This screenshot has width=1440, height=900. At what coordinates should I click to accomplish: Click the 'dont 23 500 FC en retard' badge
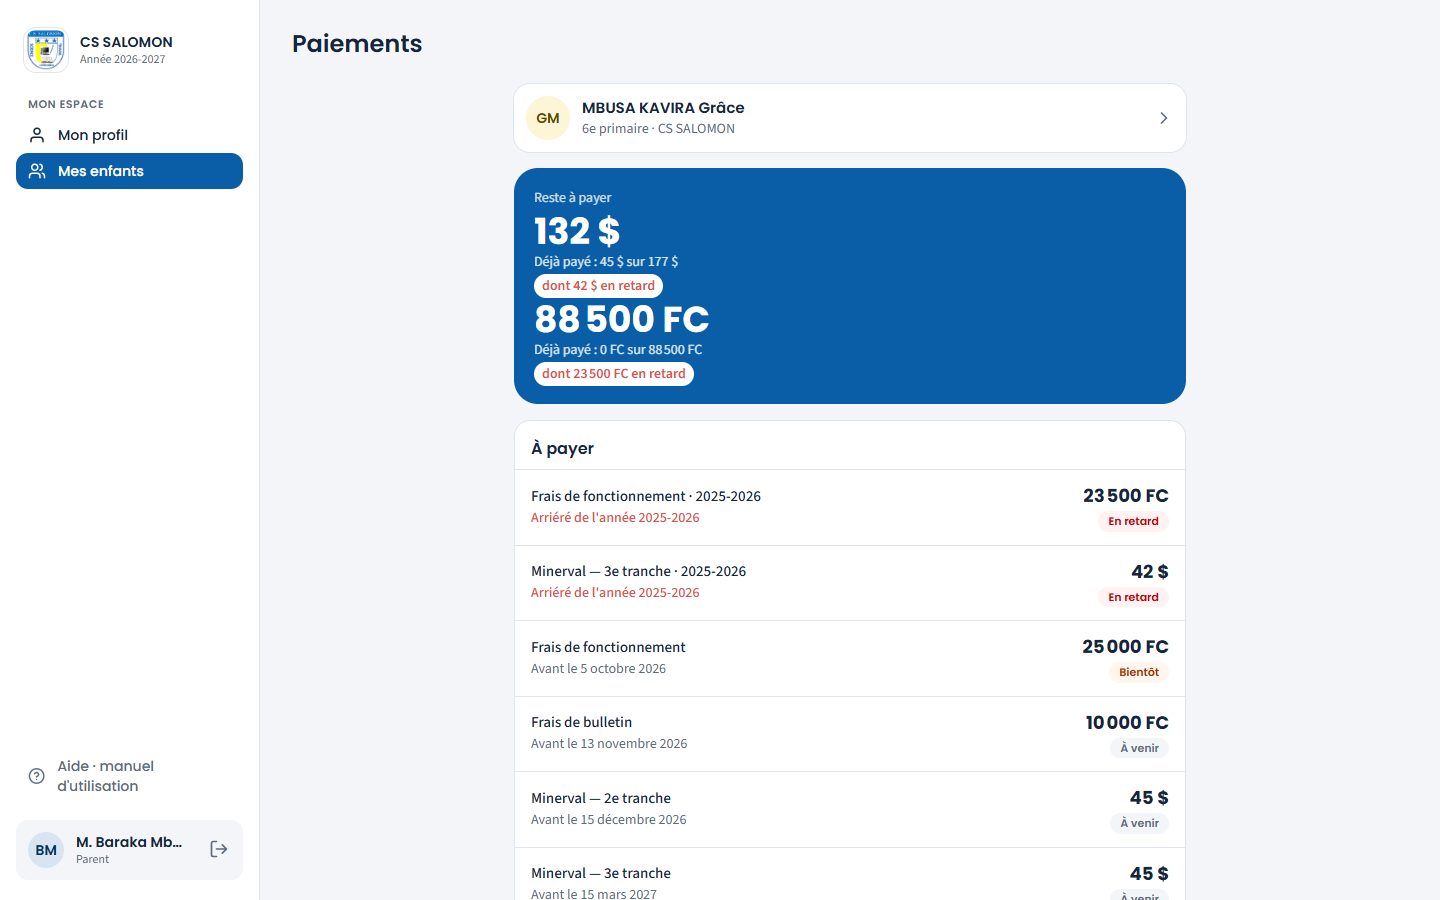[x=614, y=374]
